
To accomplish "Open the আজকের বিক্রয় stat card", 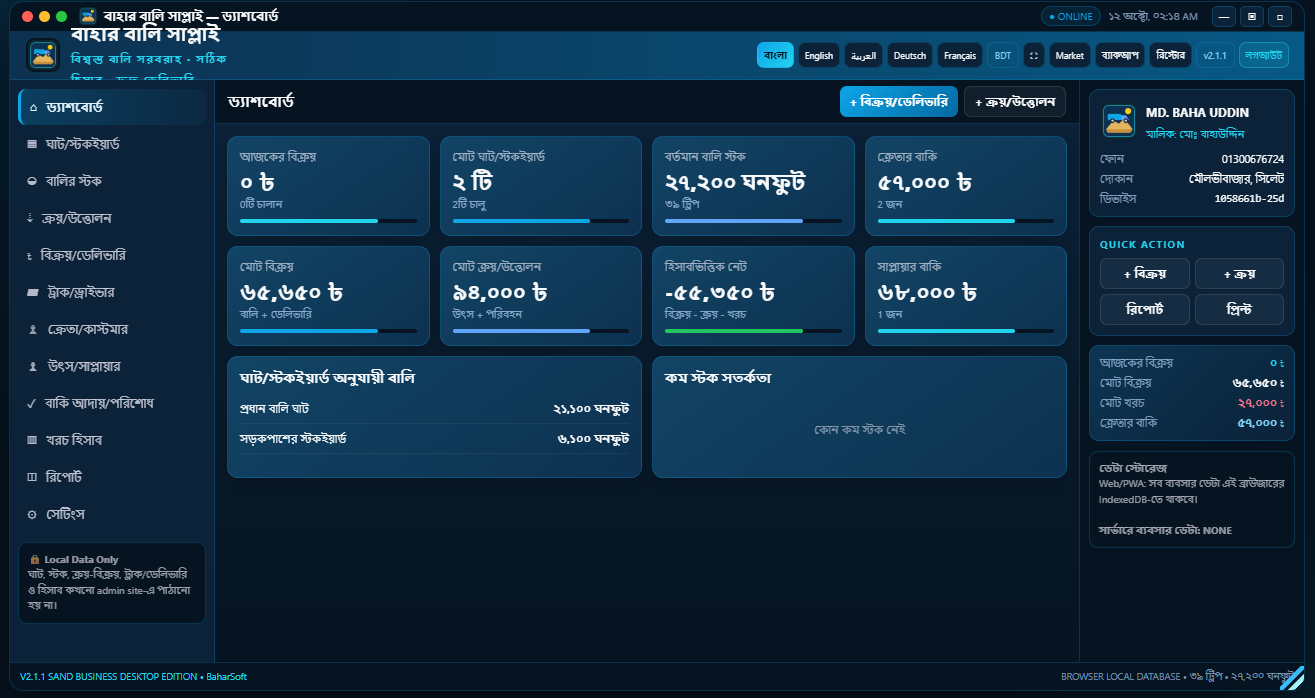I will (328, 186).
